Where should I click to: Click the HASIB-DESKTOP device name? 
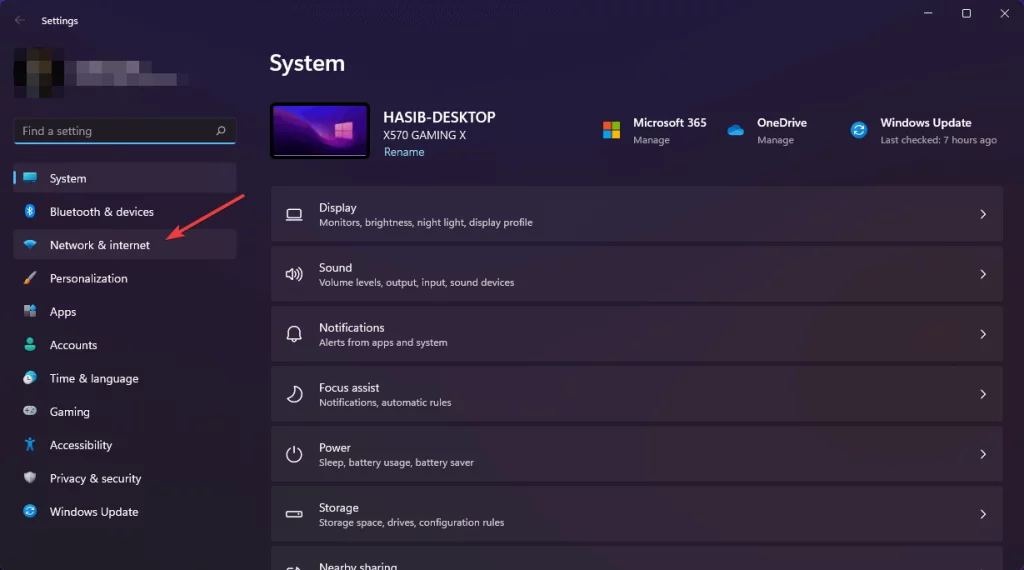click(439, 117)
